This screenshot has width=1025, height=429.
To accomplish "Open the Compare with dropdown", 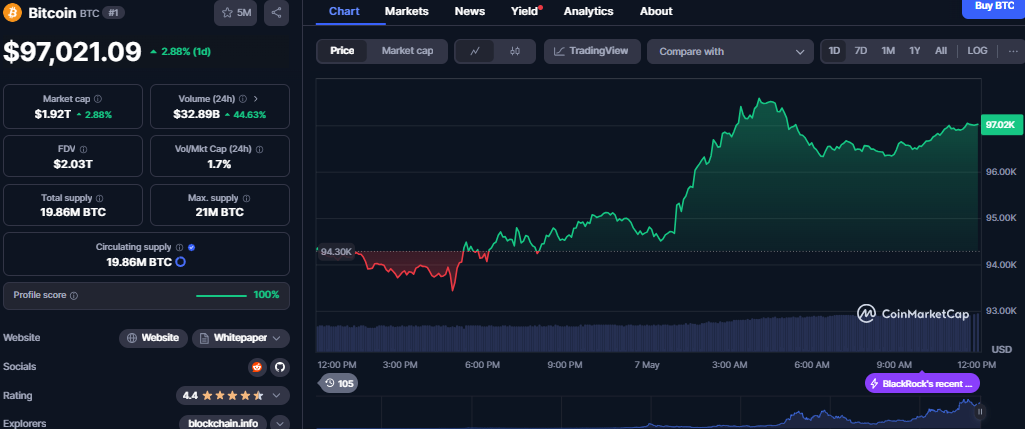I will [x=730, y=51].
